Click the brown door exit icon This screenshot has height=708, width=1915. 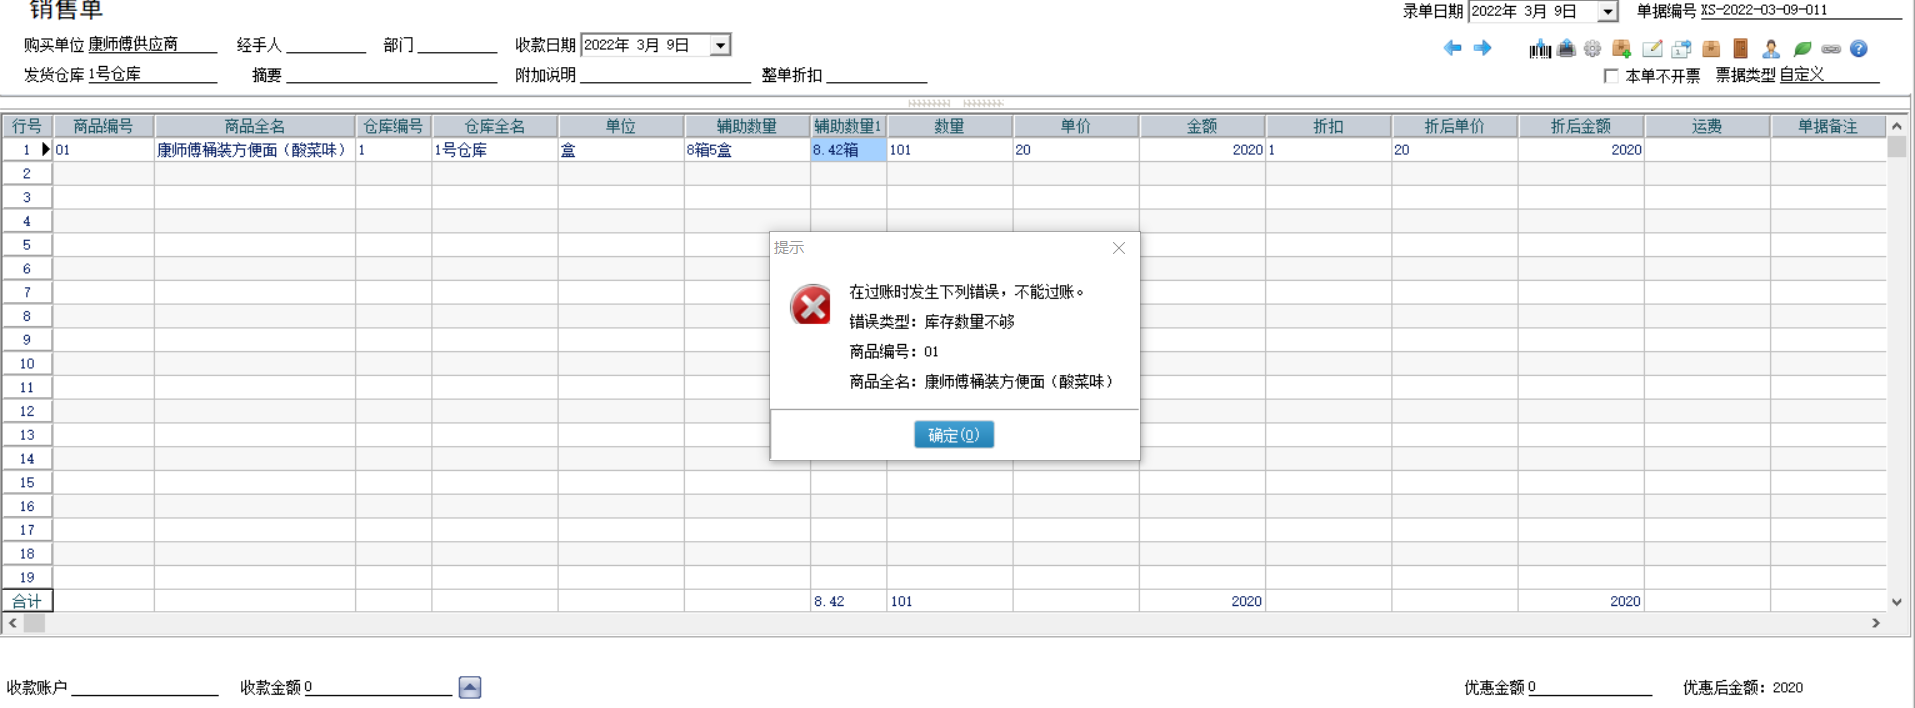tap(1740, 48)
